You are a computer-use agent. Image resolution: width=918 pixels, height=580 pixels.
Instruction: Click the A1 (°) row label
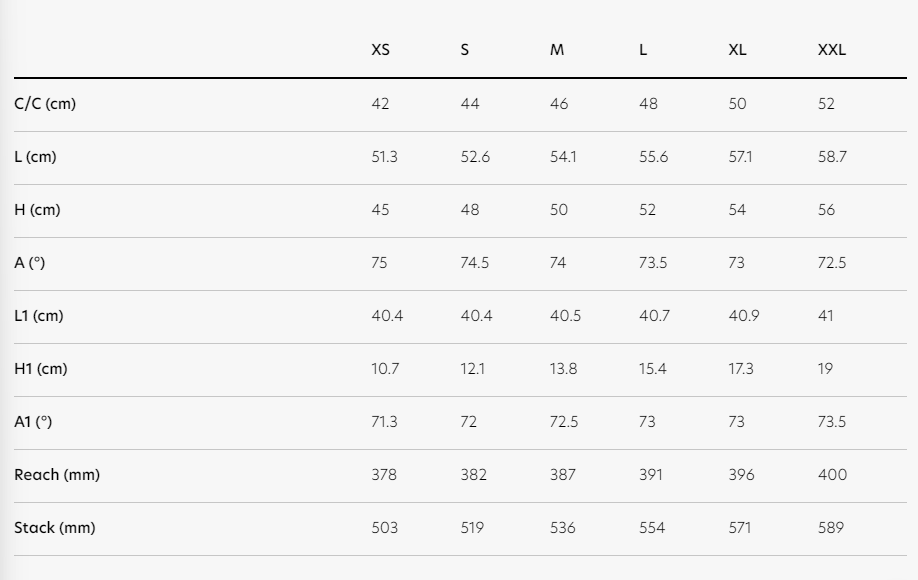tap(33, 422)
